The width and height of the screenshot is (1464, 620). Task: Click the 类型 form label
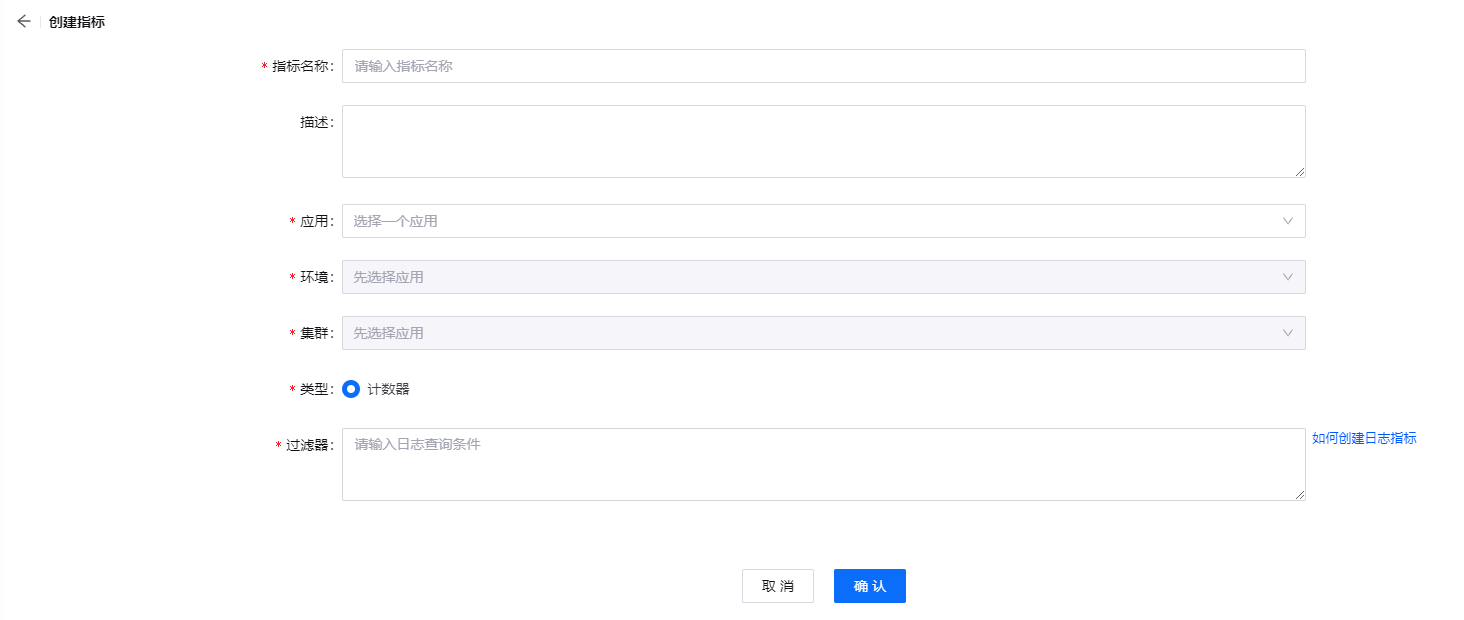[313, 389]
